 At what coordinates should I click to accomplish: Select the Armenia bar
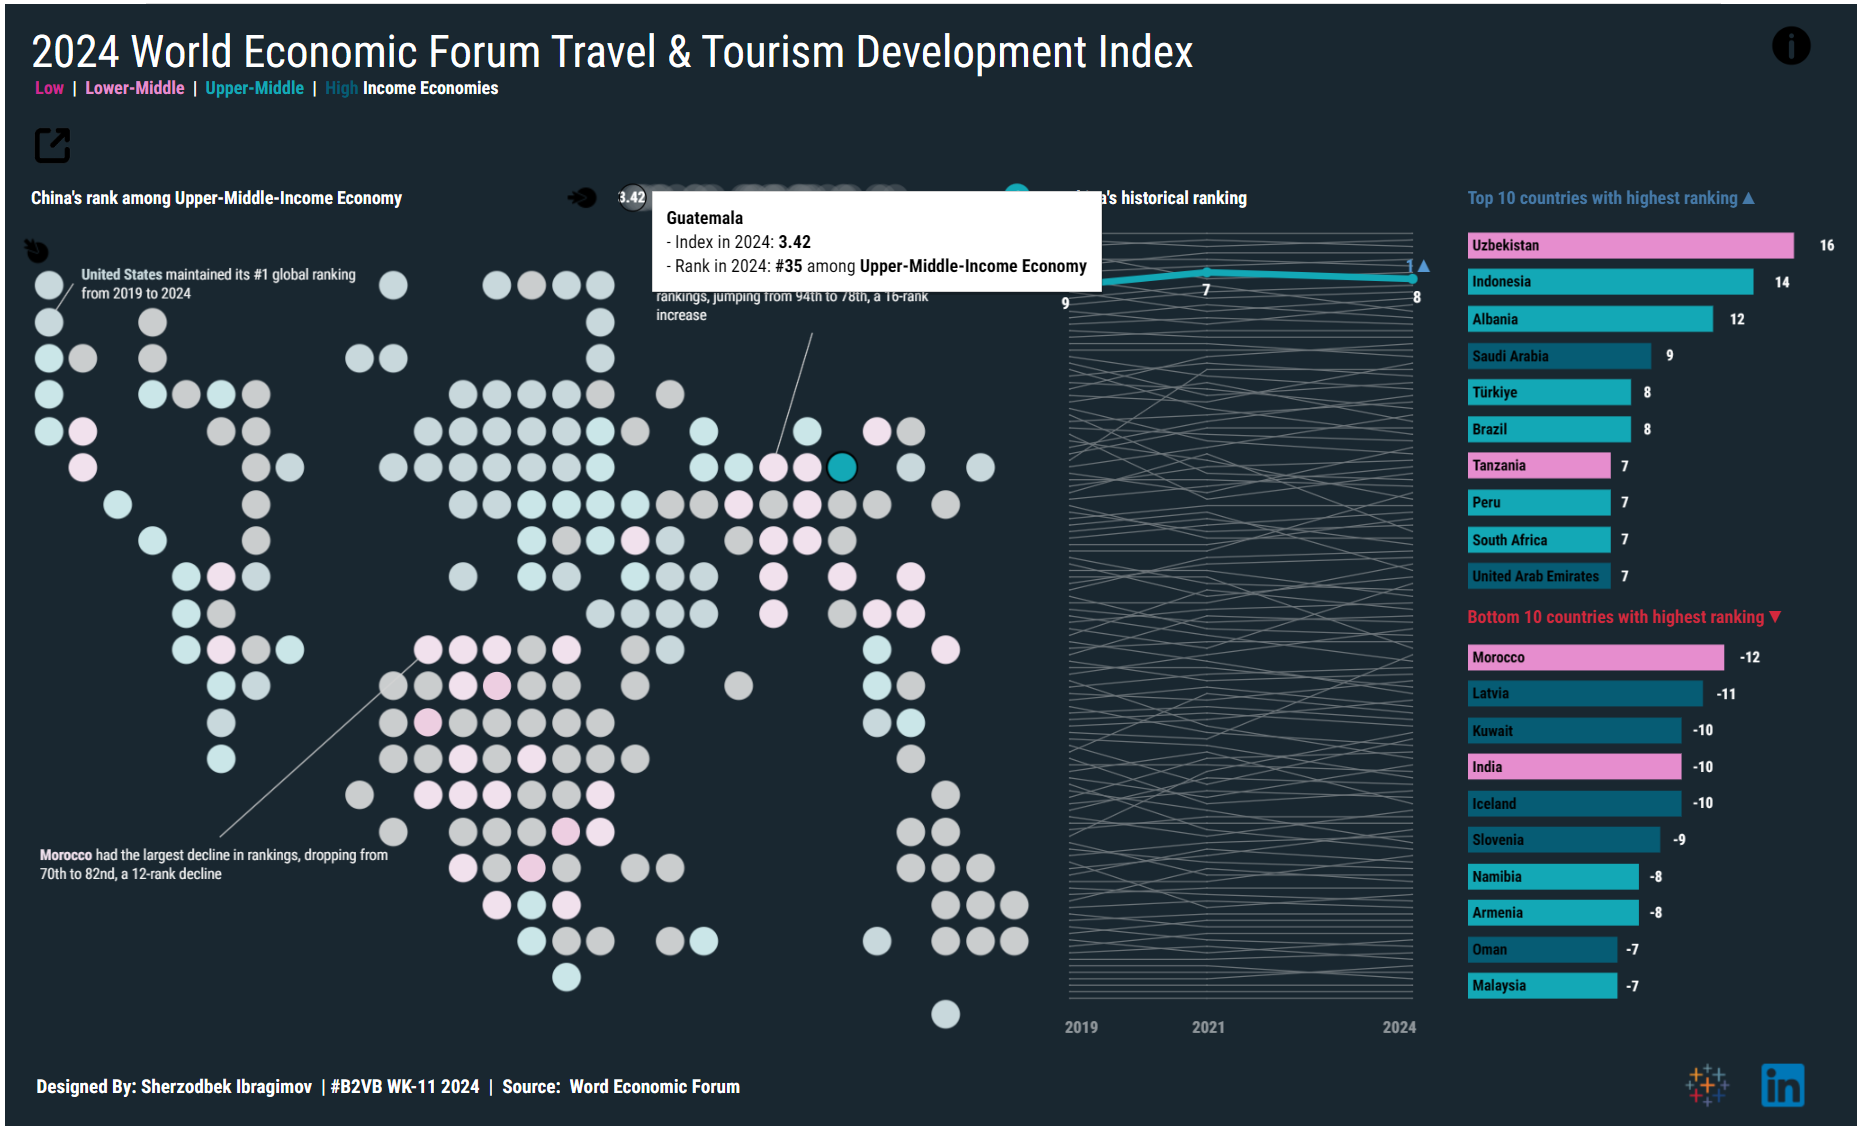tap(1553, 912)
